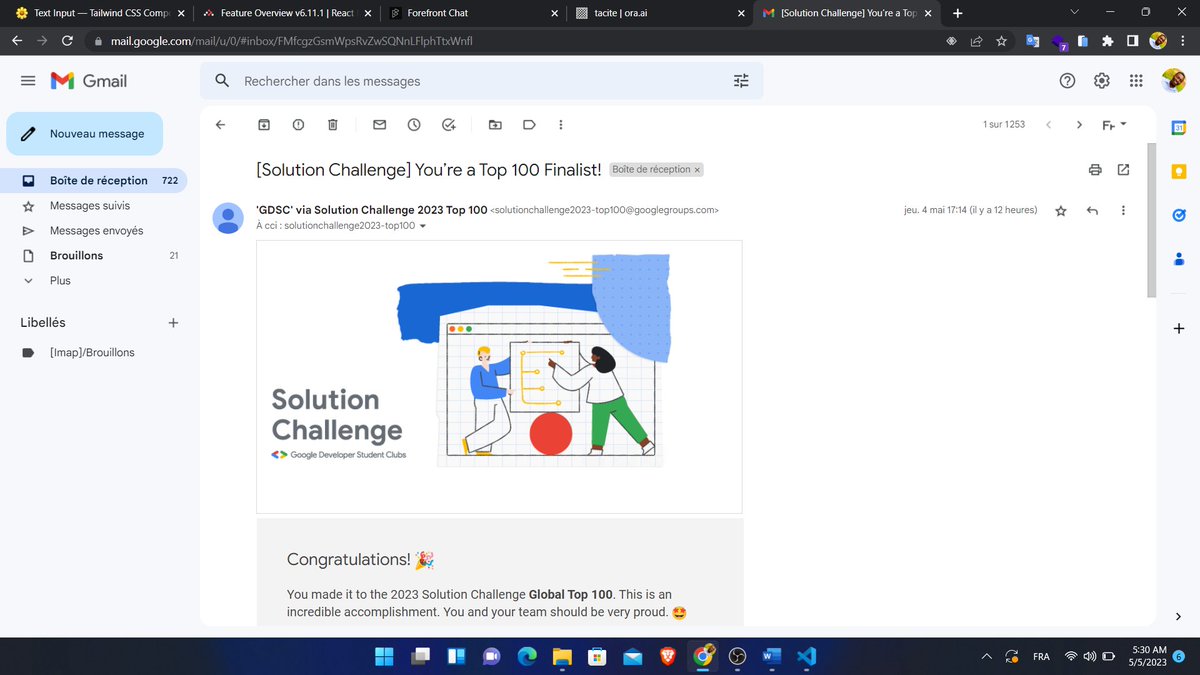
Task: Switch to Forefront Chat tab
Action: (473, 13)
